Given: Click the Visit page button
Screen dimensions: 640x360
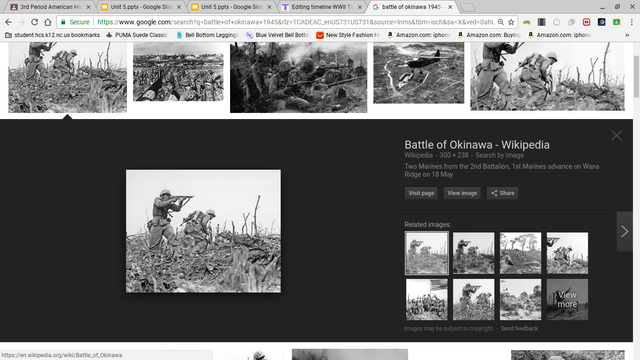Looking at the screenshot, I should (x=421, y=193).
